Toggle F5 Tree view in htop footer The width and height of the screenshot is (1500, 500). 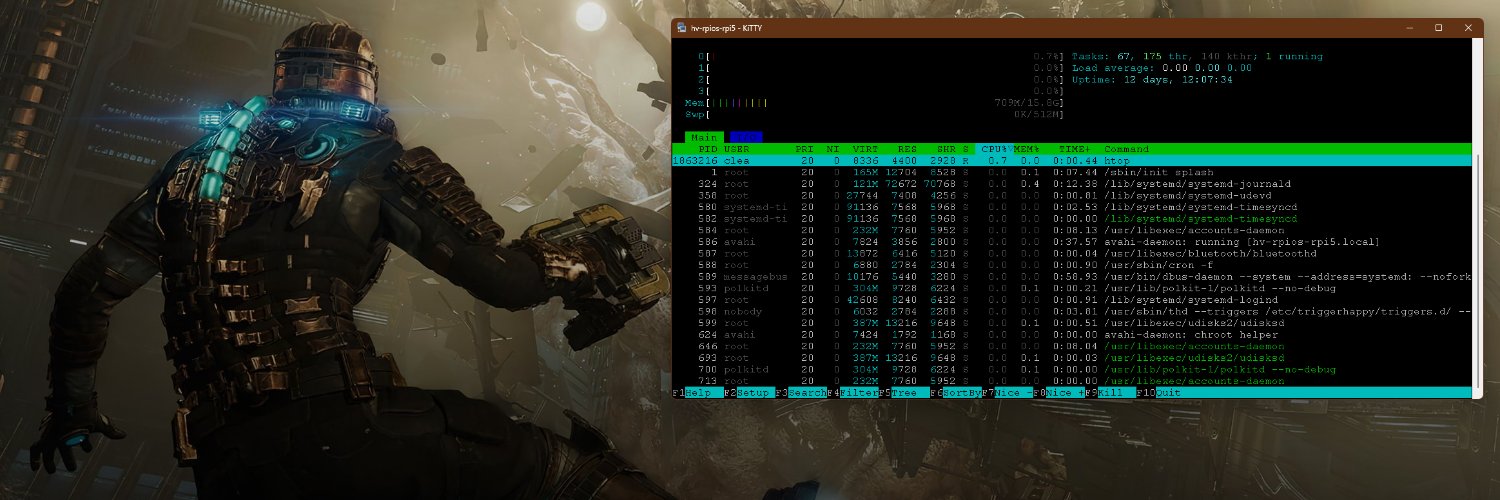point(902,393)
